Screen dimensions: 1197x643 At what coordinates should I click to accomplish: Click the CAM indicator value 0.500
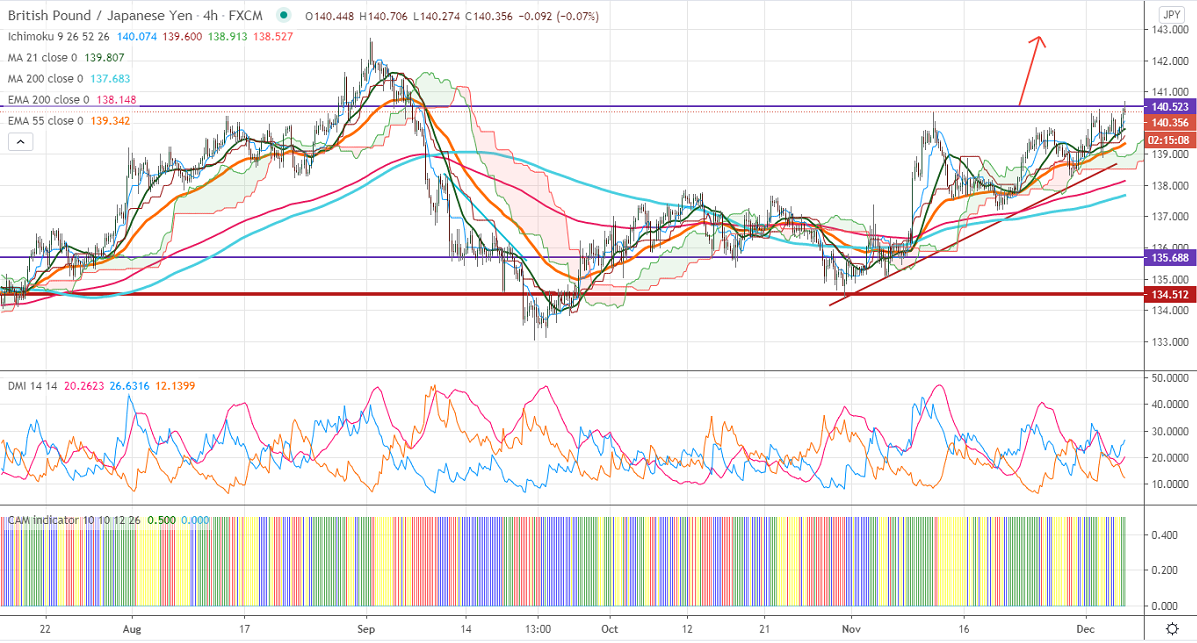click(162, 520)
